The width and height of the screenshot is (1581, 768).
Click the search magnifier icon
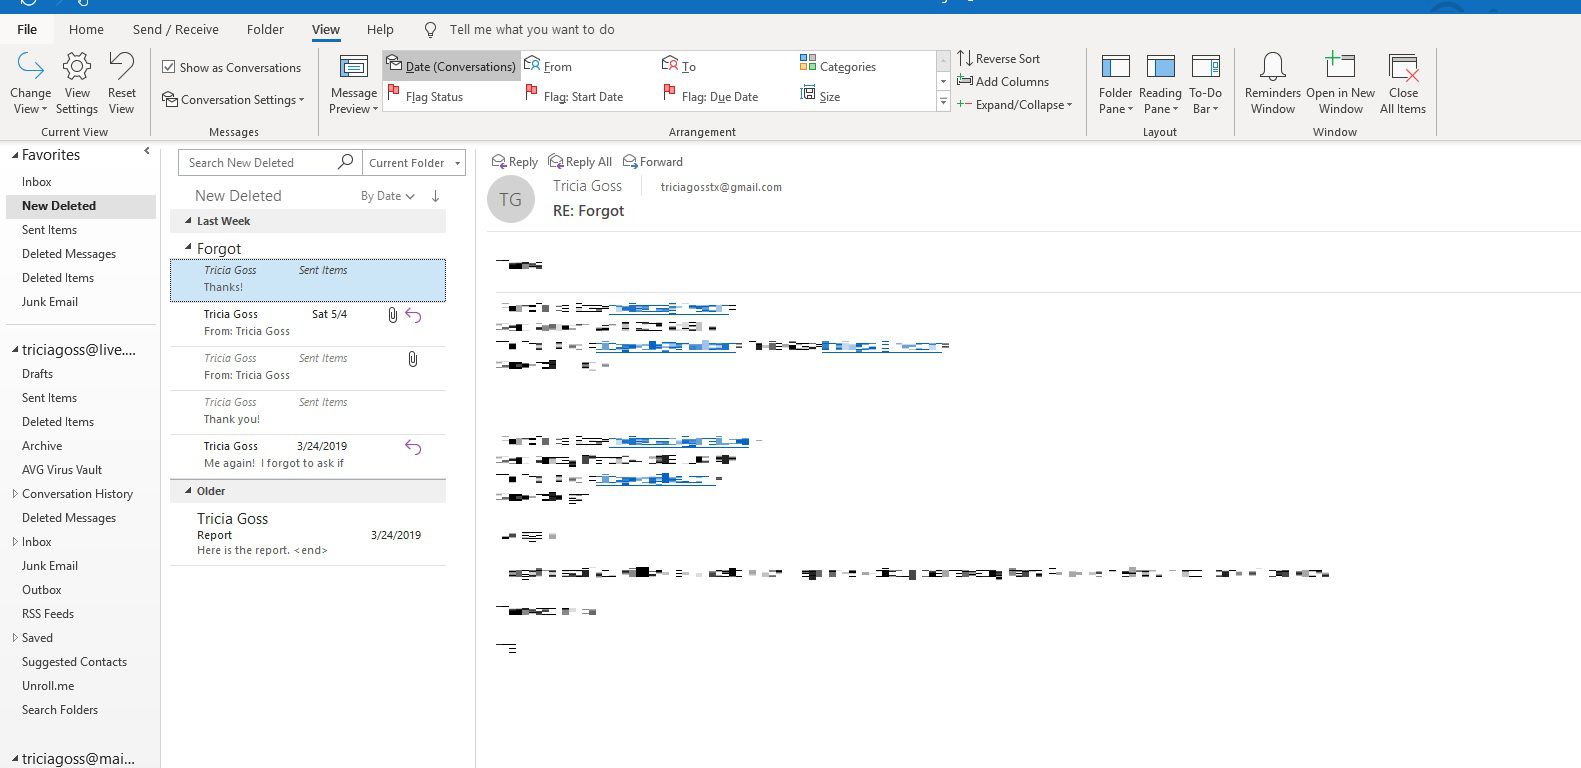point(345,161)
